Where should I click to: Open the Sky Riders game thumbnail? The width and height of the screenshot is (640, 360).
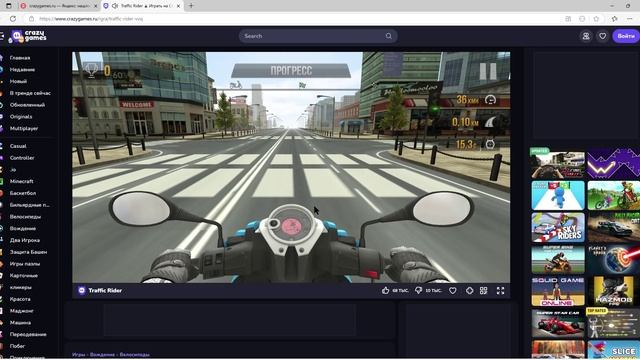point(558,227)
